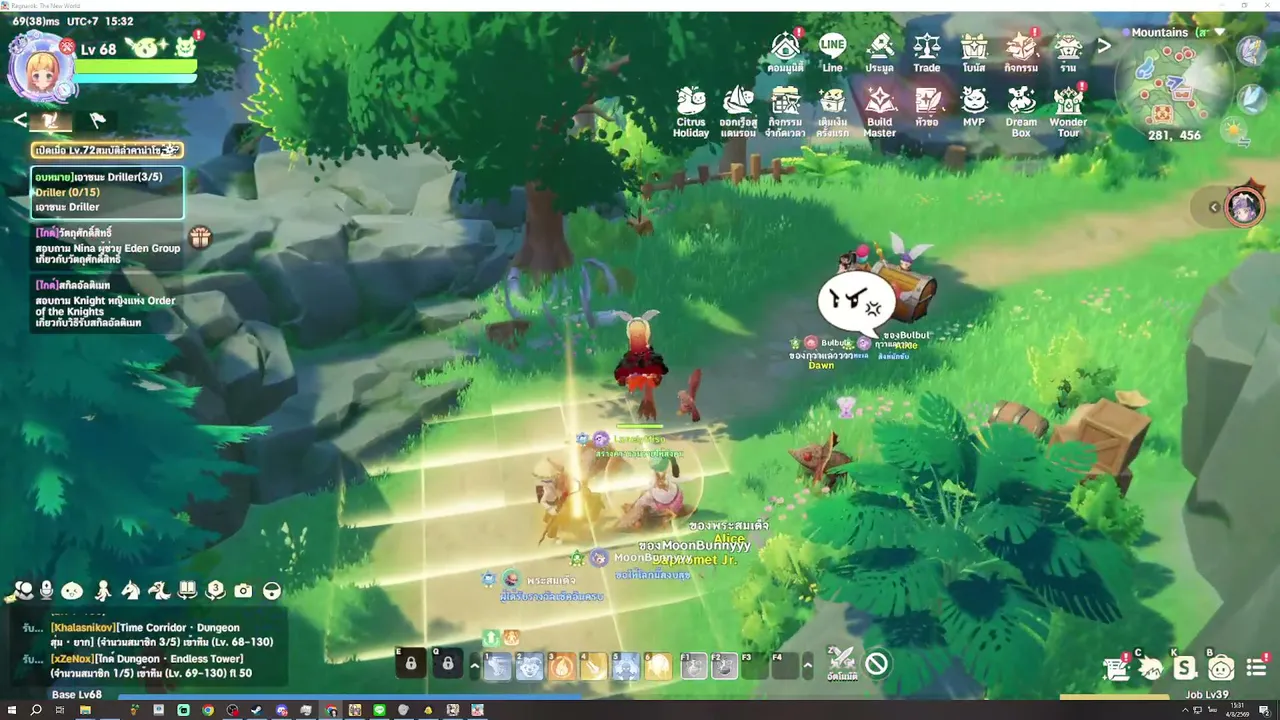Open Google Chrome from the taskbar
Screen dimensions: 1280x720
click(208, 710)
